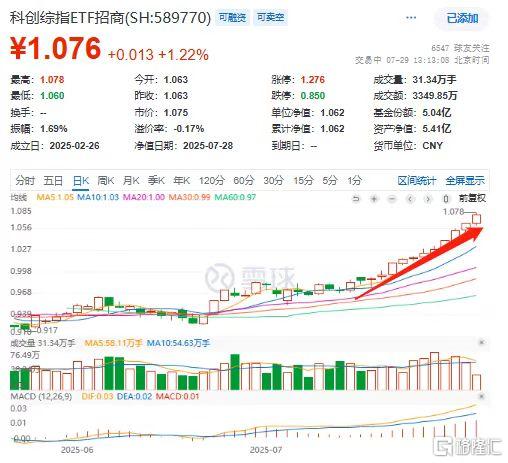
Task: Click the 成立日 value 2025-02-26
Action: click(74, 146)
